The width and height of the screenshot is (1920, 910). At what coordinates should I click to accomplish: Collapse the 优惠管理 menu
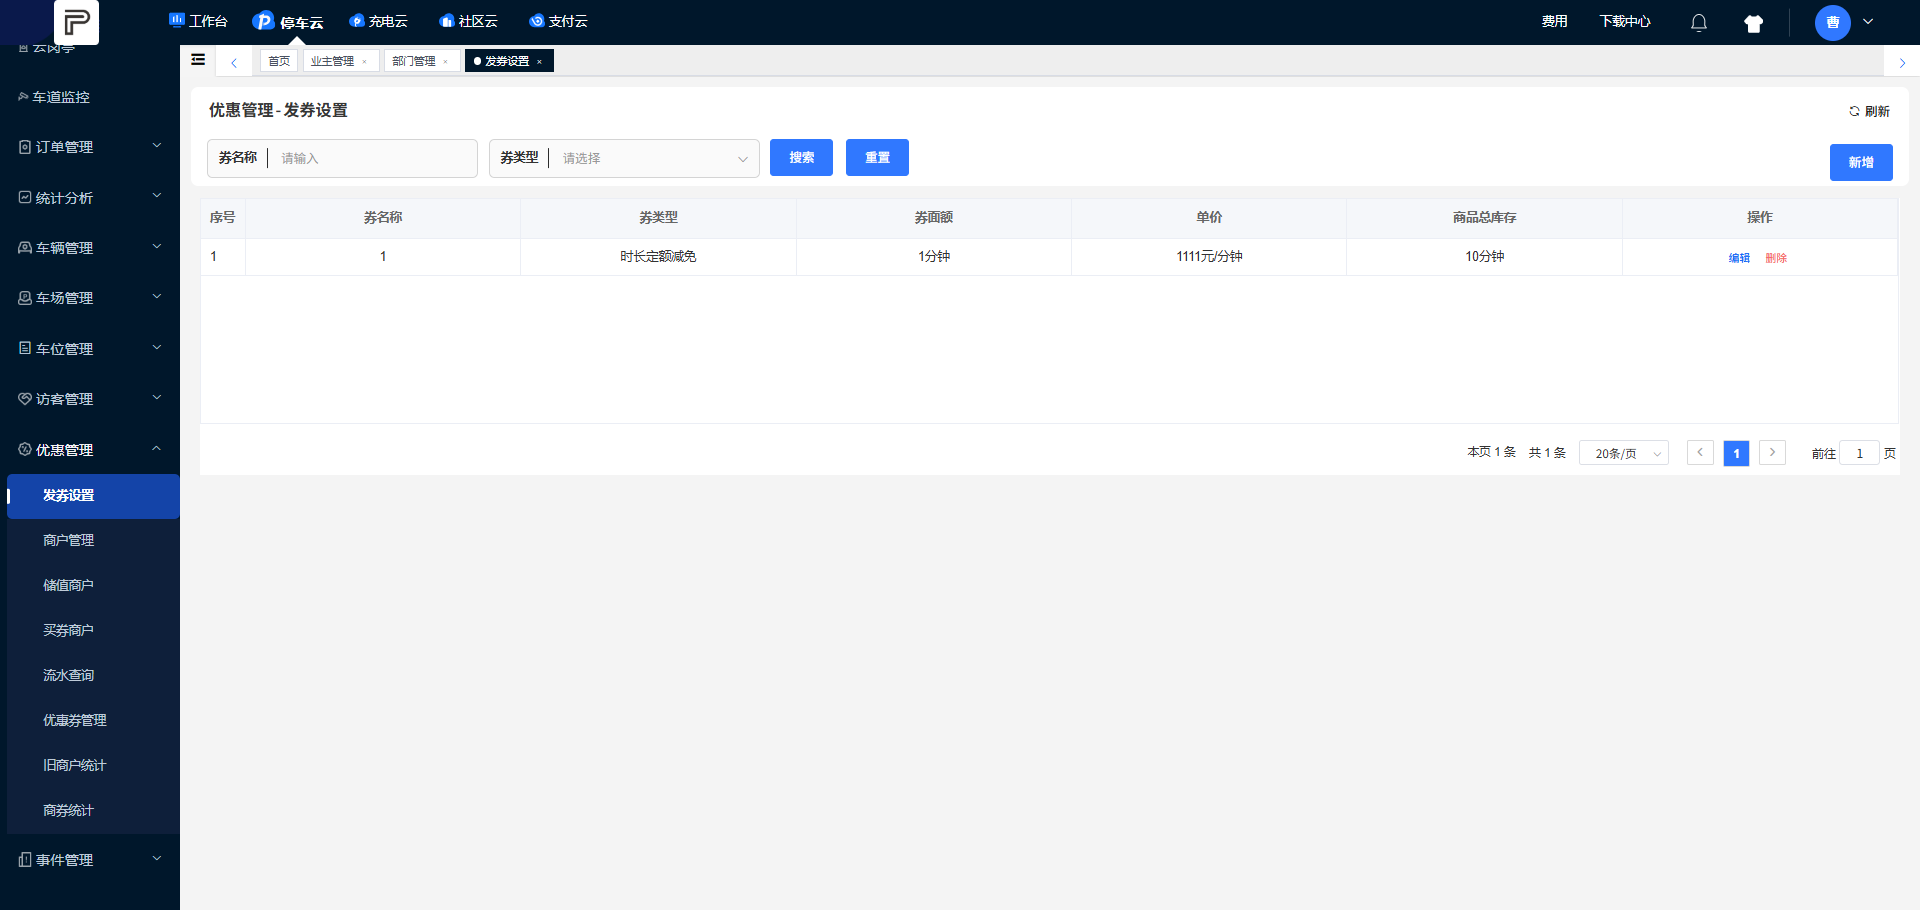click(x=90, y=450)
